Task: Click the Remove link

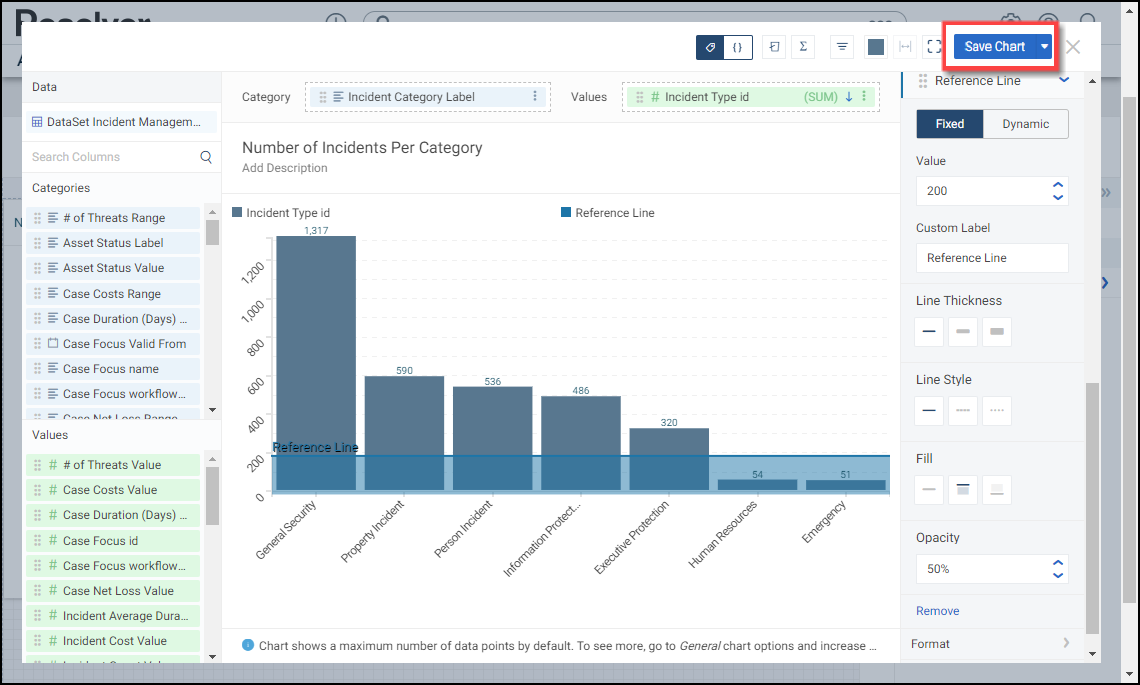Action: pos(937,611)
